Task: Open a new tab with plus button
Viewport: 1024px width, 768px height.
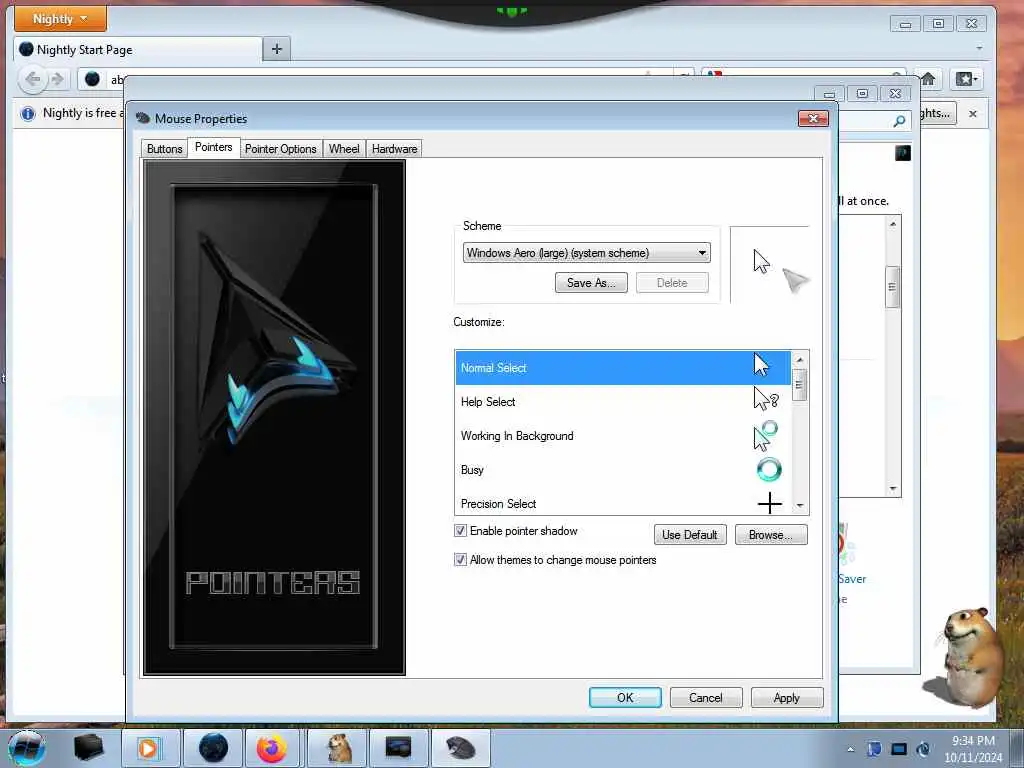Action: point(277,49)
